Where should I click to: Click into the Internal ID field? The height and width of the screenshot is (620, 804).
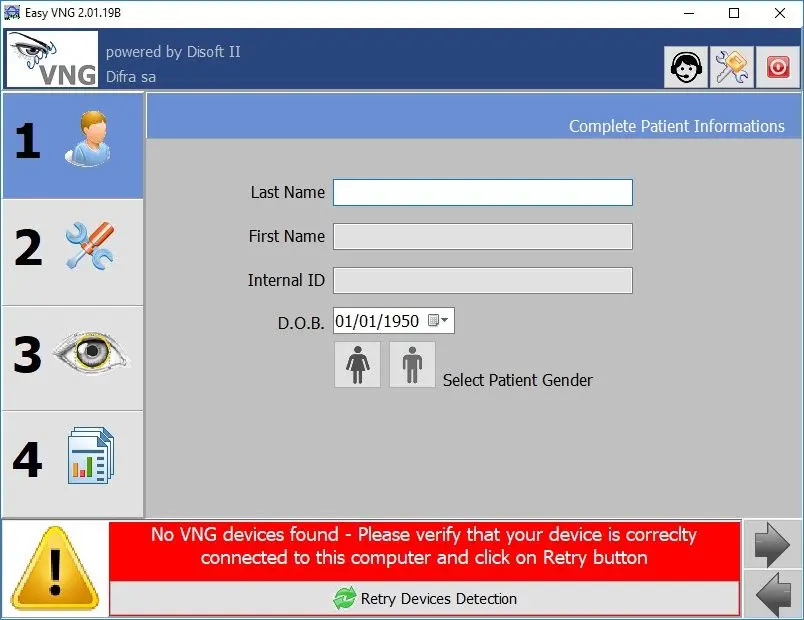click(x=482, y=280)
